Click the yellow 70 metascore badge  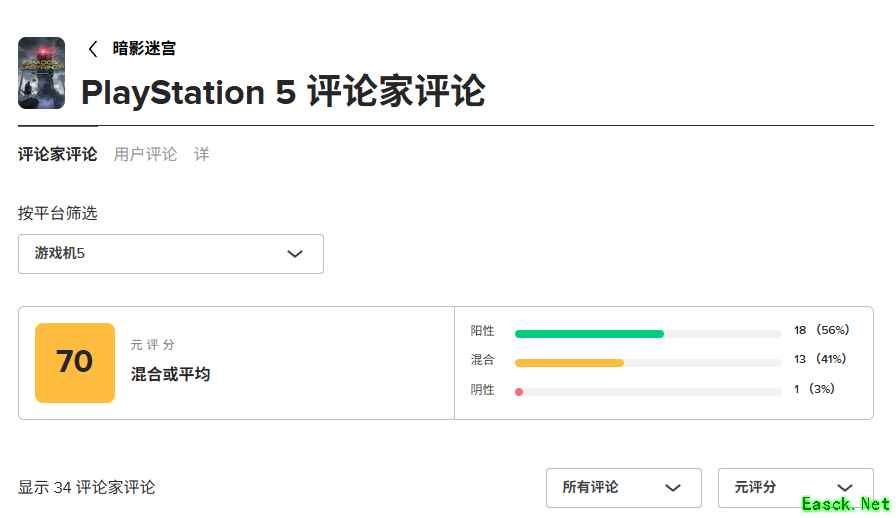(x=75, y=362)
